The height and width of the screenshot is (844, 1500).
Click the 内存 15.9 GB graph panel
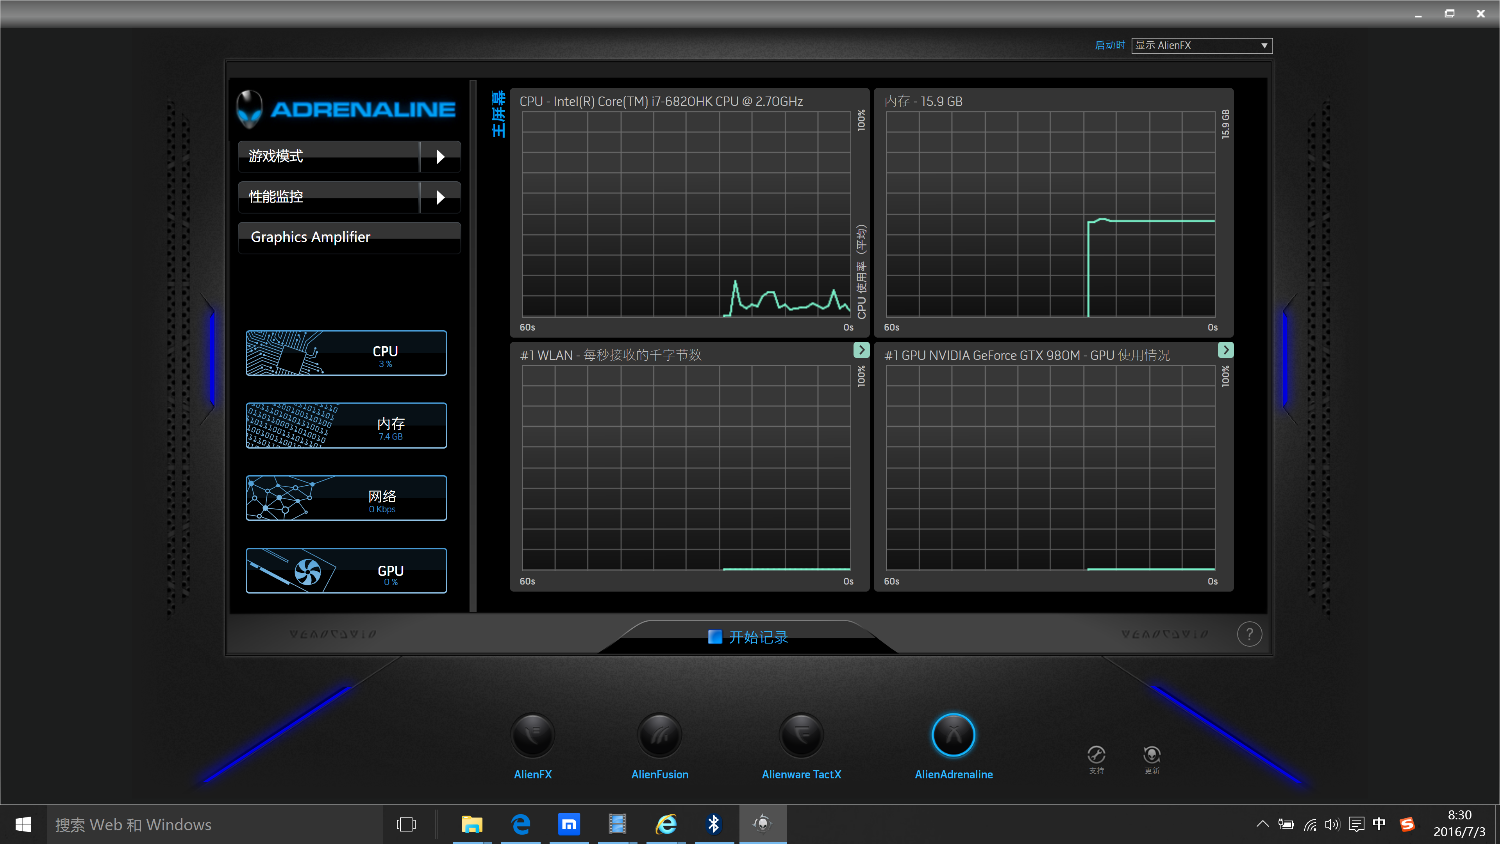pyautogui.click(x=1054, y=213)
